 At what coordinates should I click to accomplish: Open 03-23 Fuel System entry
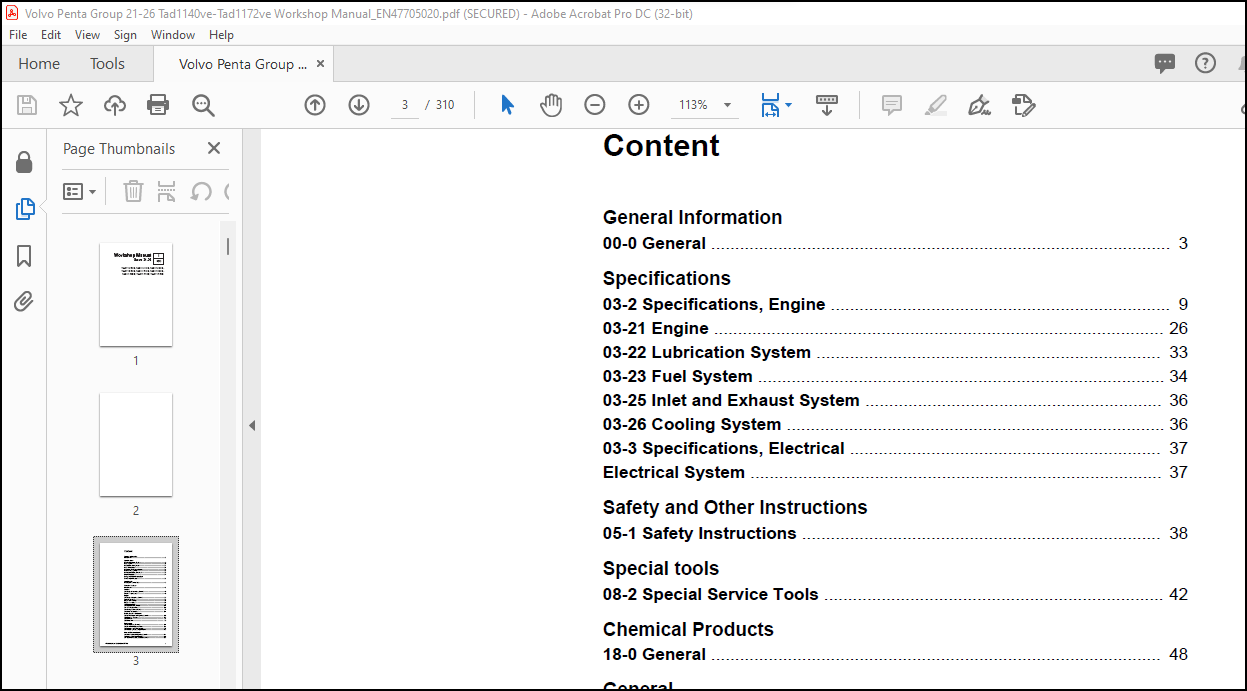tap(895, 376)
